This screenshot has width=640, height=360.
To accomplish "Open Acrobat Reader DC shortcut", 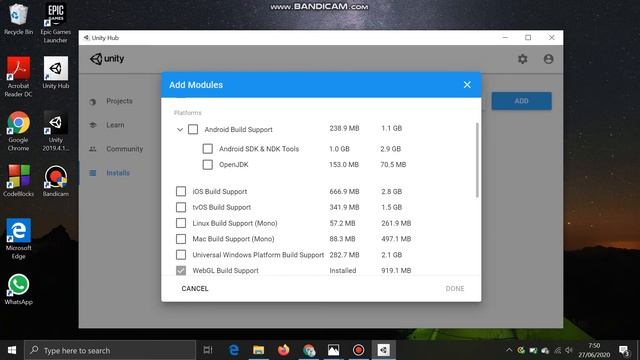I will [x=18, y=77].
